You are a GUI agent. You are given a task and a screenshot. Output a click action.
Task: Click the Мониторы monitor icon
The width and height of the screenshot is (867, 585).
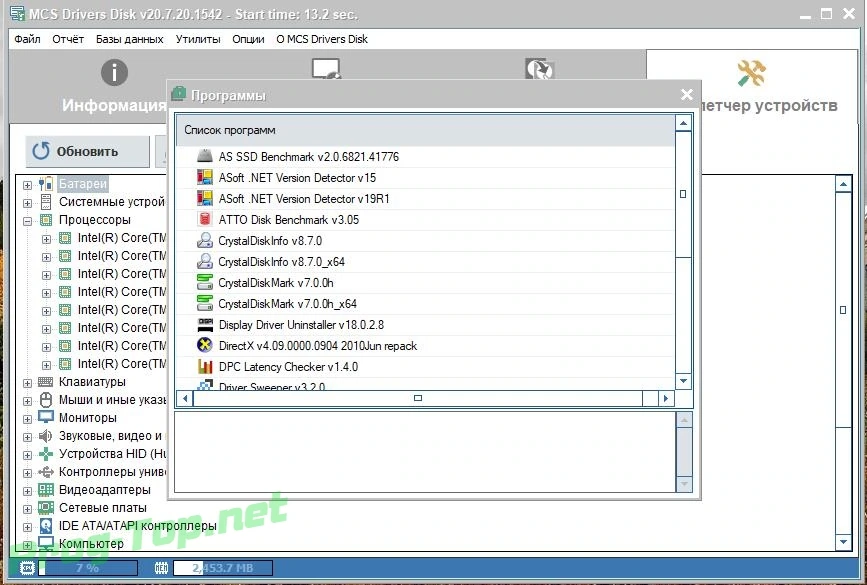pos(46,417)
